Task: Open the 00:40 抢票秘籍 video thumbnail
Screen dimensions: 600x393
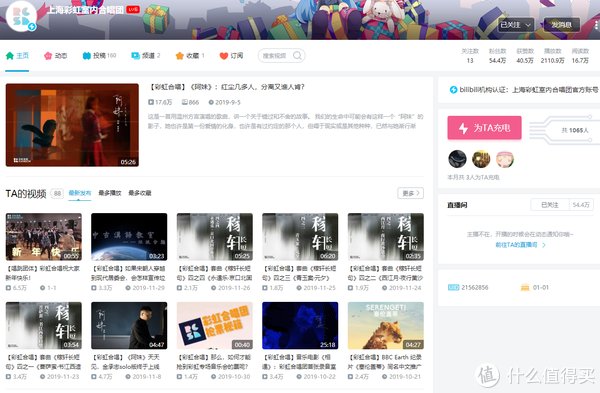Action: point(215,326)
